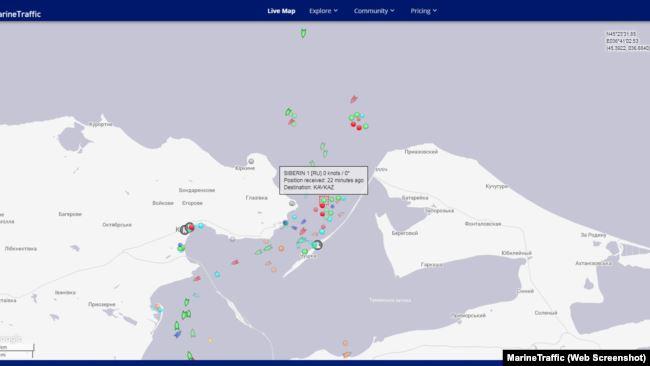Open the Live Map tab
This screenshot has width=650, height=366.
pos(281,11)
